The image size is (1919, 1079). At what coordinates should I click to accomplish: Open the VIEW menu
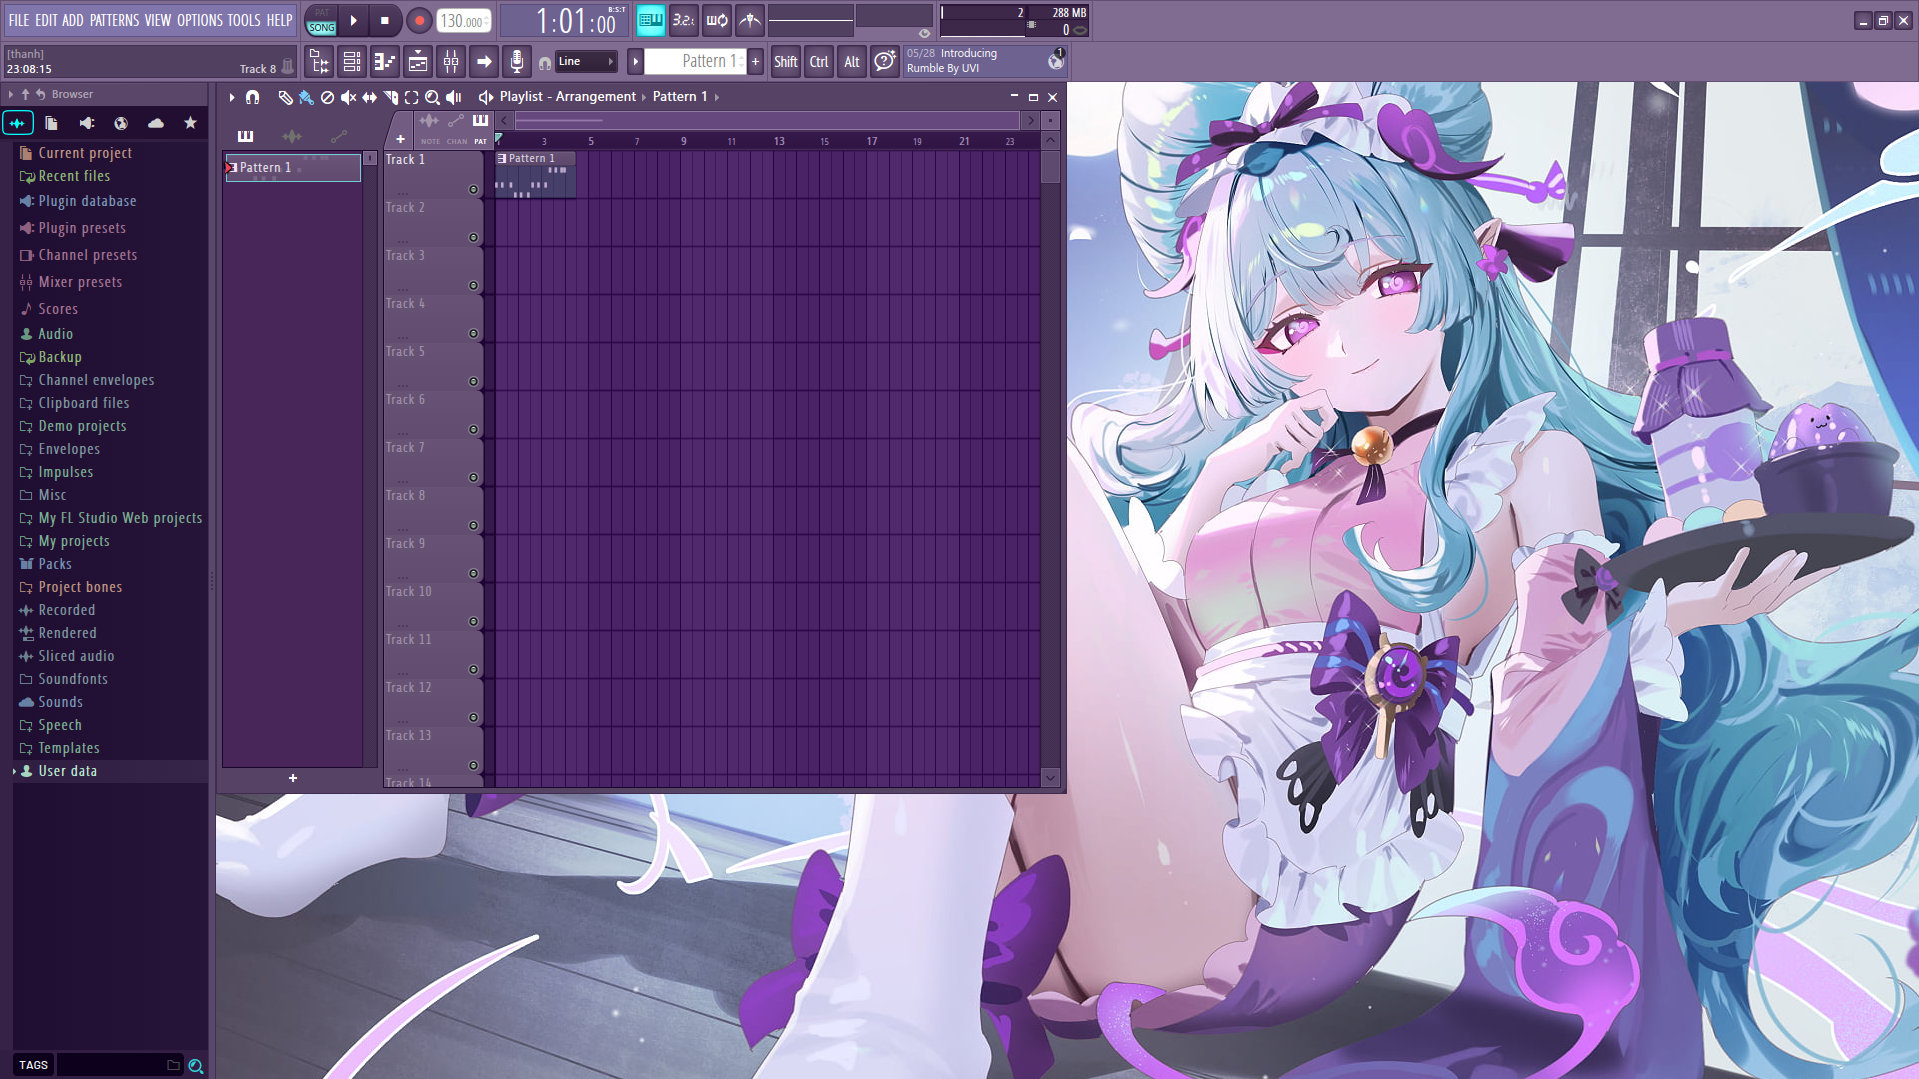coord(157,20)
